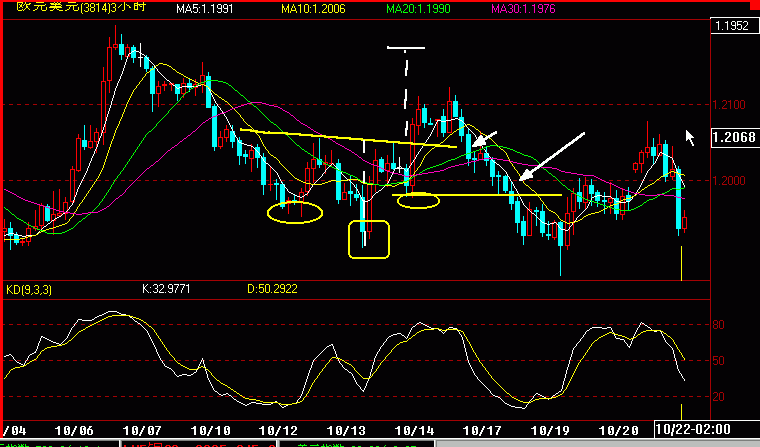Select the MA5:1.1991 indicator label
Viewport: 760px width, 447px height.
pyautogui.click(x=205, y=9)
